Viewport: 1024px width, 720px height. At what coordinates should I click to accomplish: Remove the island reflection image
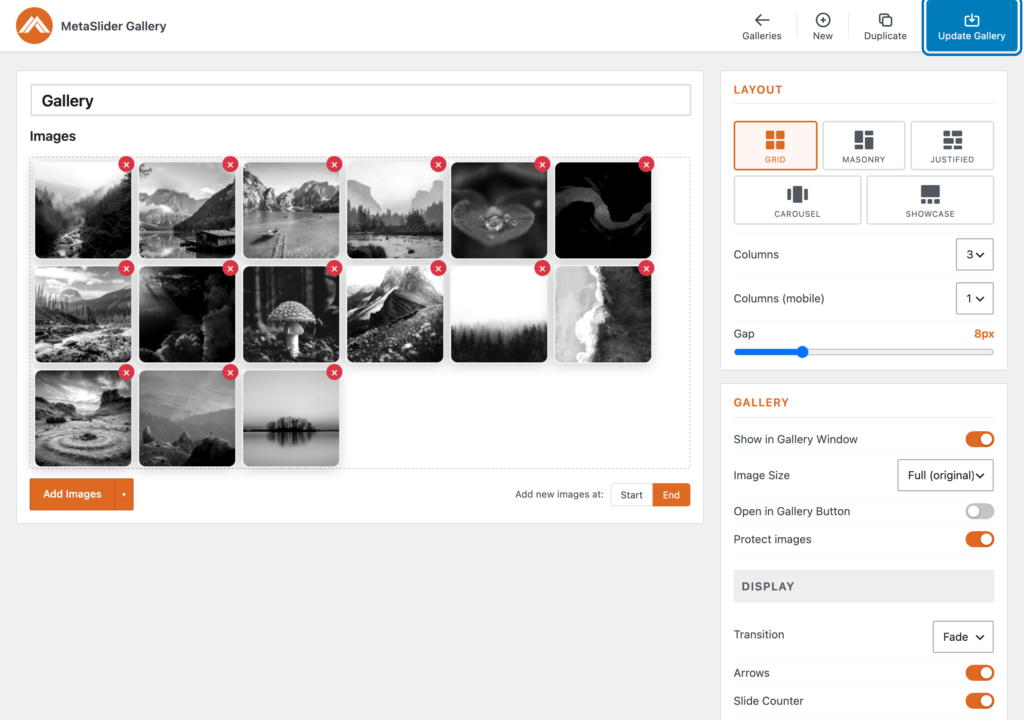(334, 372)
